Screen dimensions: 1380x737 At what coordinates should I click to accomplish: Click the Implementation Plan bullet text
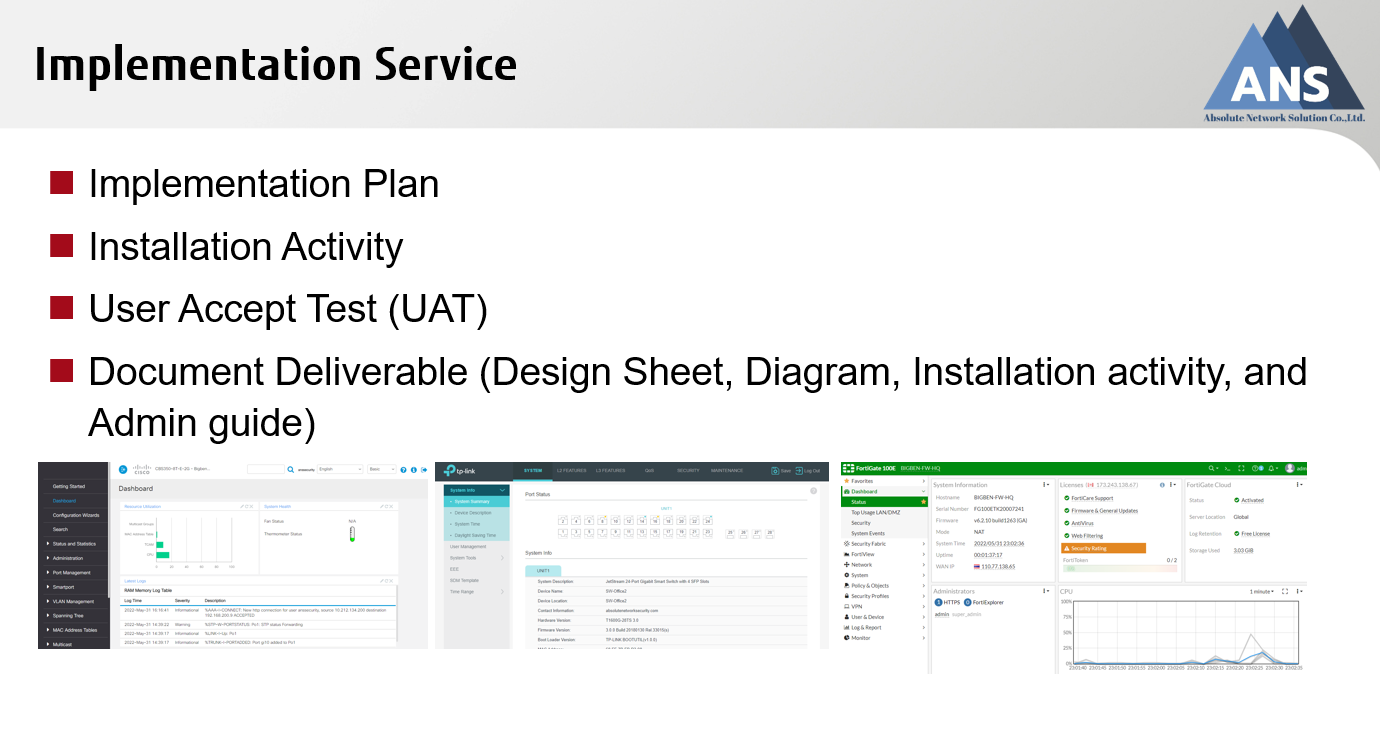click(264, 184)
